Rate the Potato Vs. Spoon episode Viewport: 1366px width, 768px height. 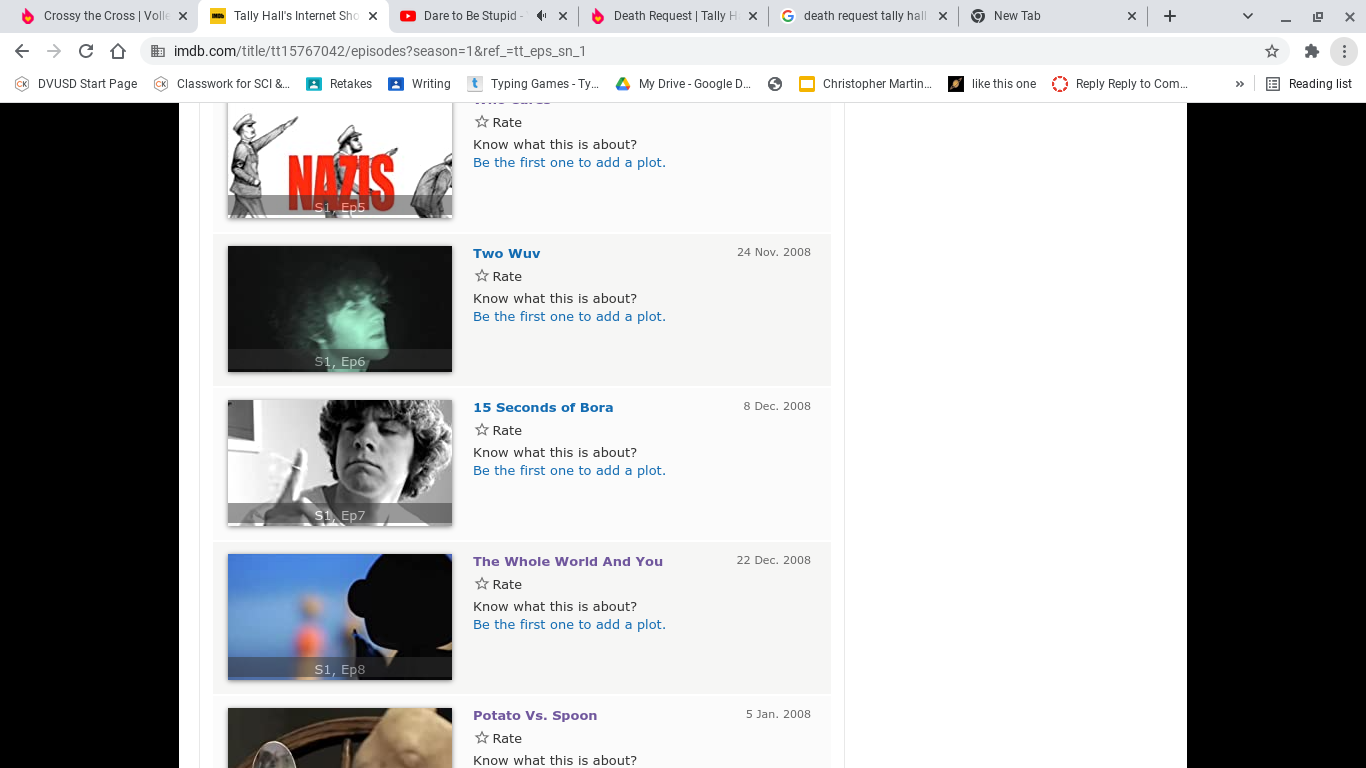(x=498, y=738)
